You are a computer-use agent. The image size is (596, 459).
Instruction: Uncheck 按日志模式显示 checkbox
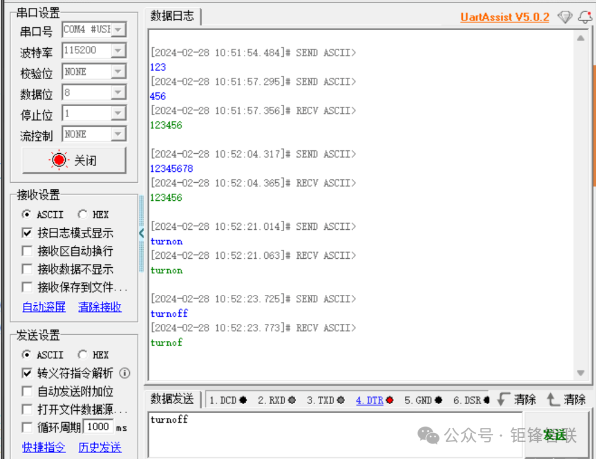(27, 233)
